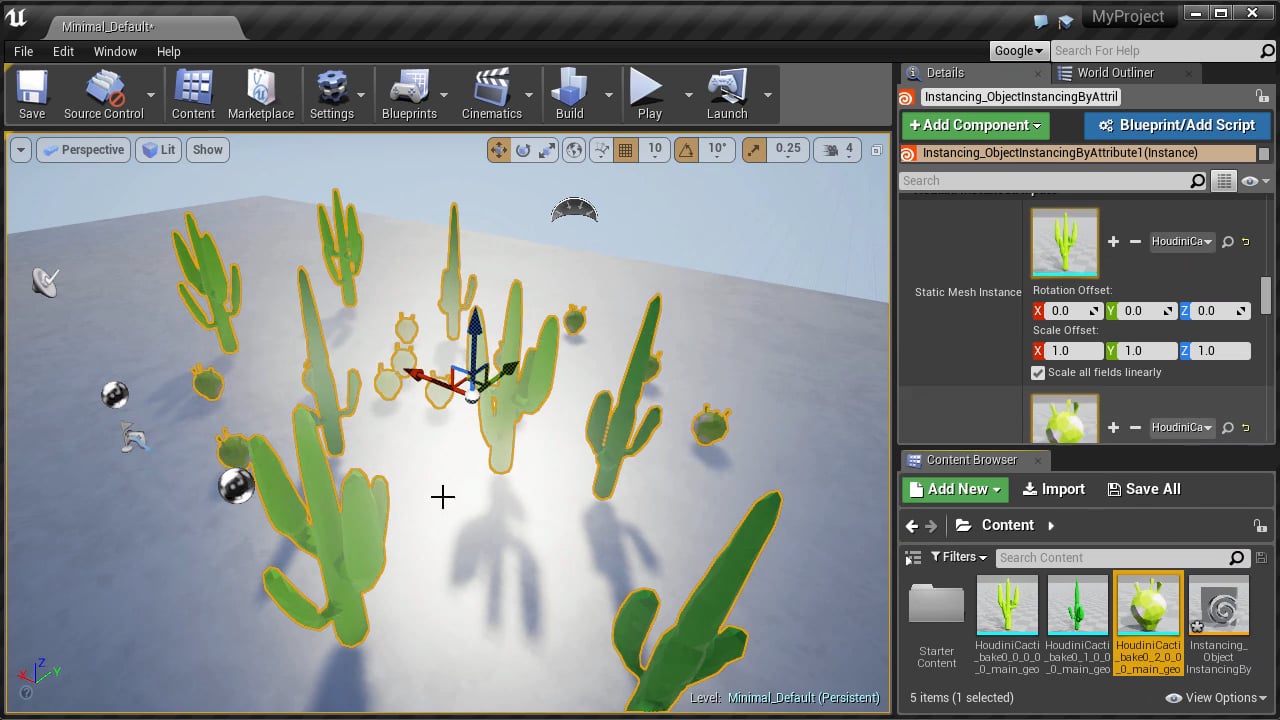Toggle scale snapping in the viewport
Screen dimensions: 1280x720
point(753,150)
